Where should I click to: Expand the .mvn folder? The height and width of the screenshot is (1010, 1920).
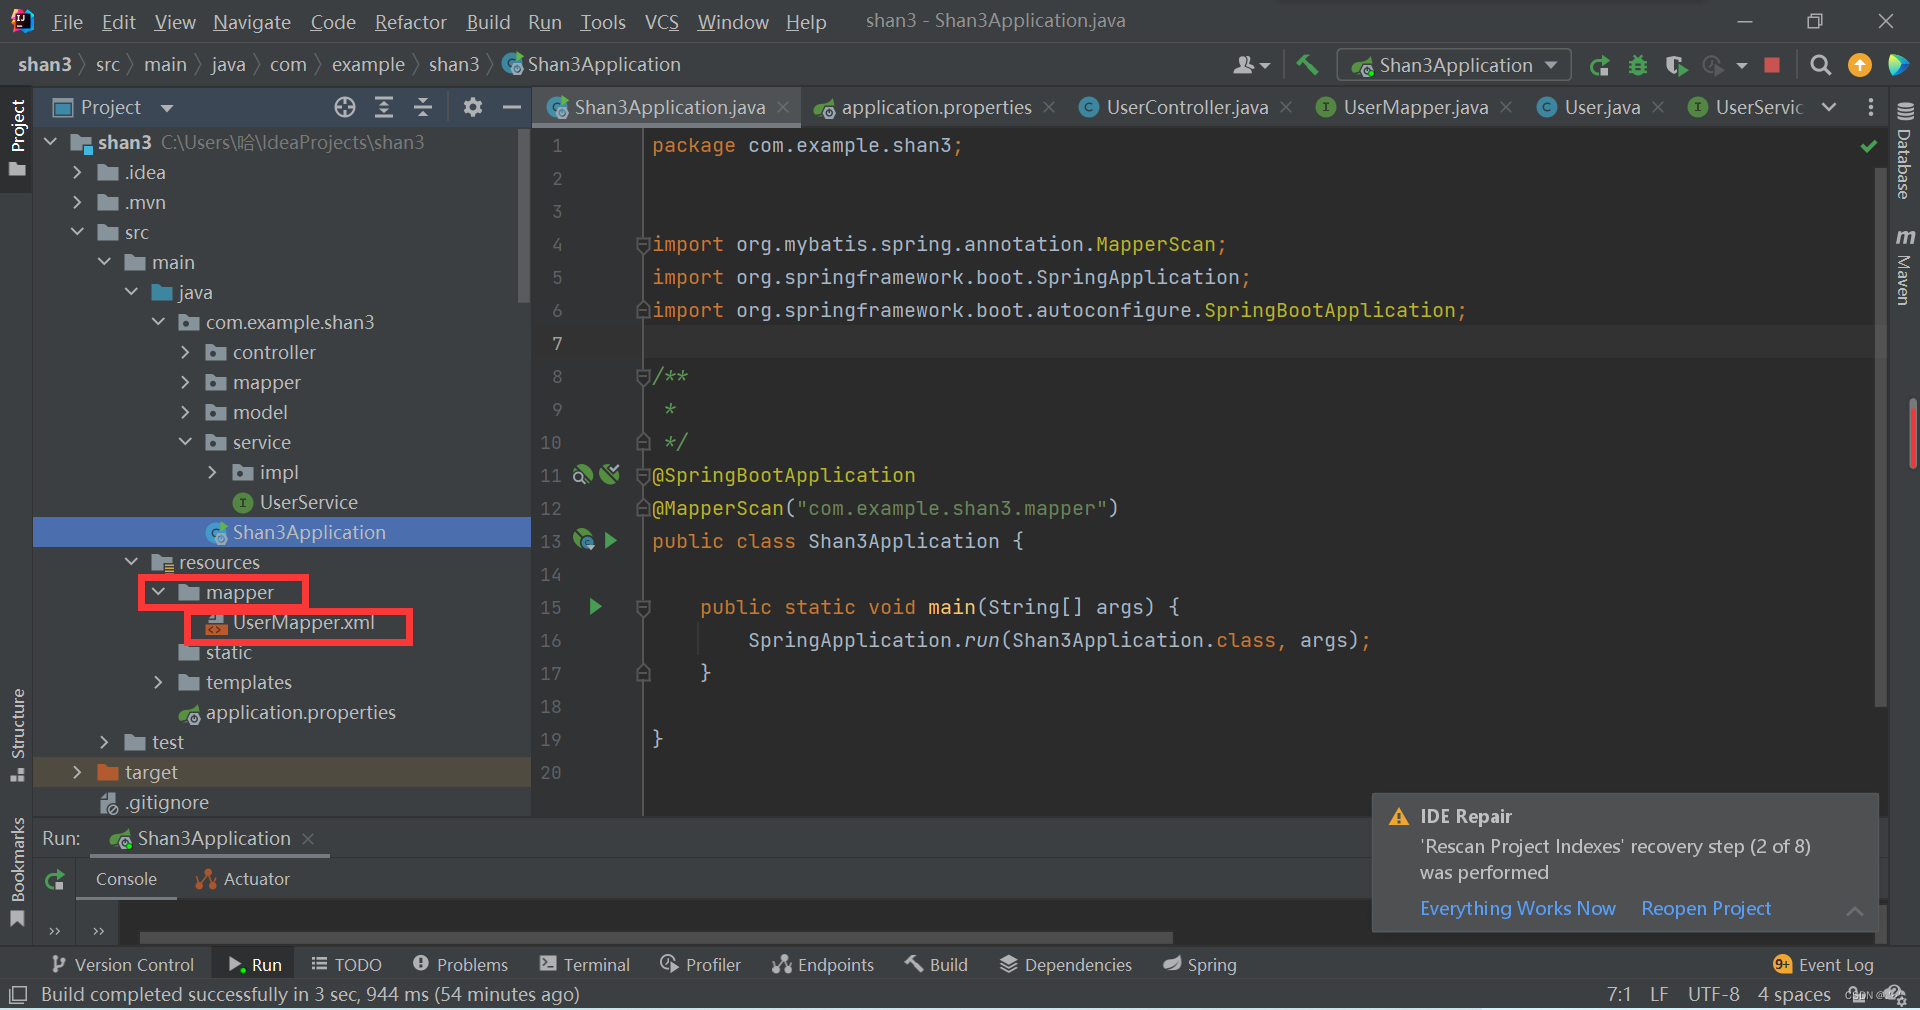click(x=77, y=202)
